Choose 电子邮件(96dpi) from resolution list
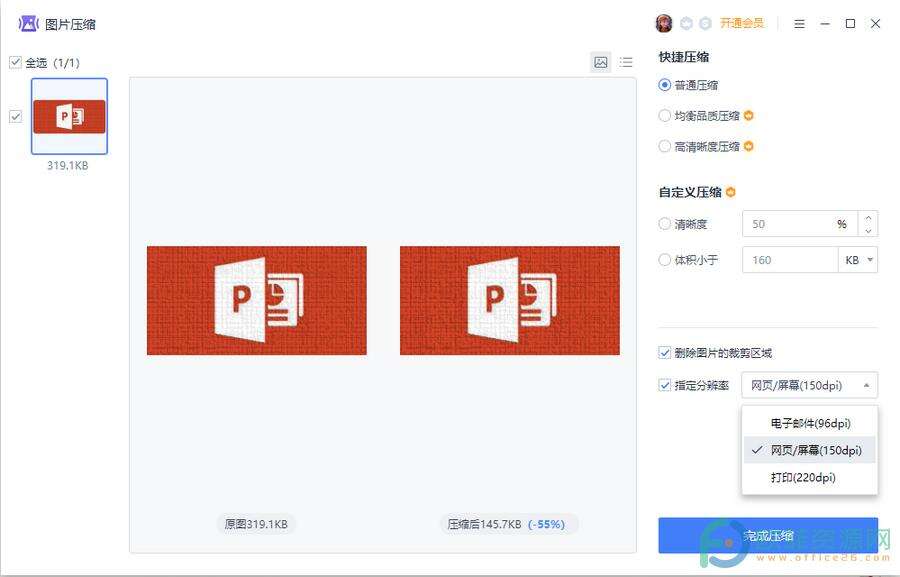Screen dimensions: 900x577 pos(810,423)
